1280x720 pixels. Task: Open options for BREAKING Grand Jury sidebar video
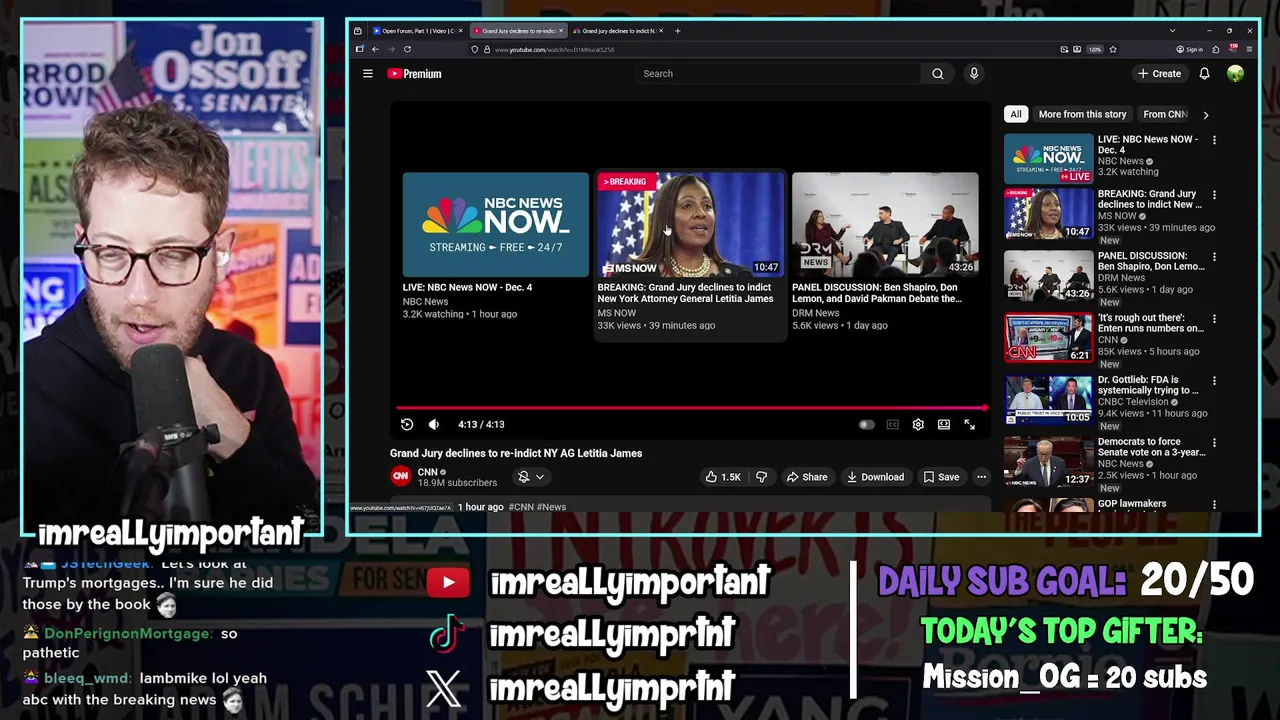1214,195
